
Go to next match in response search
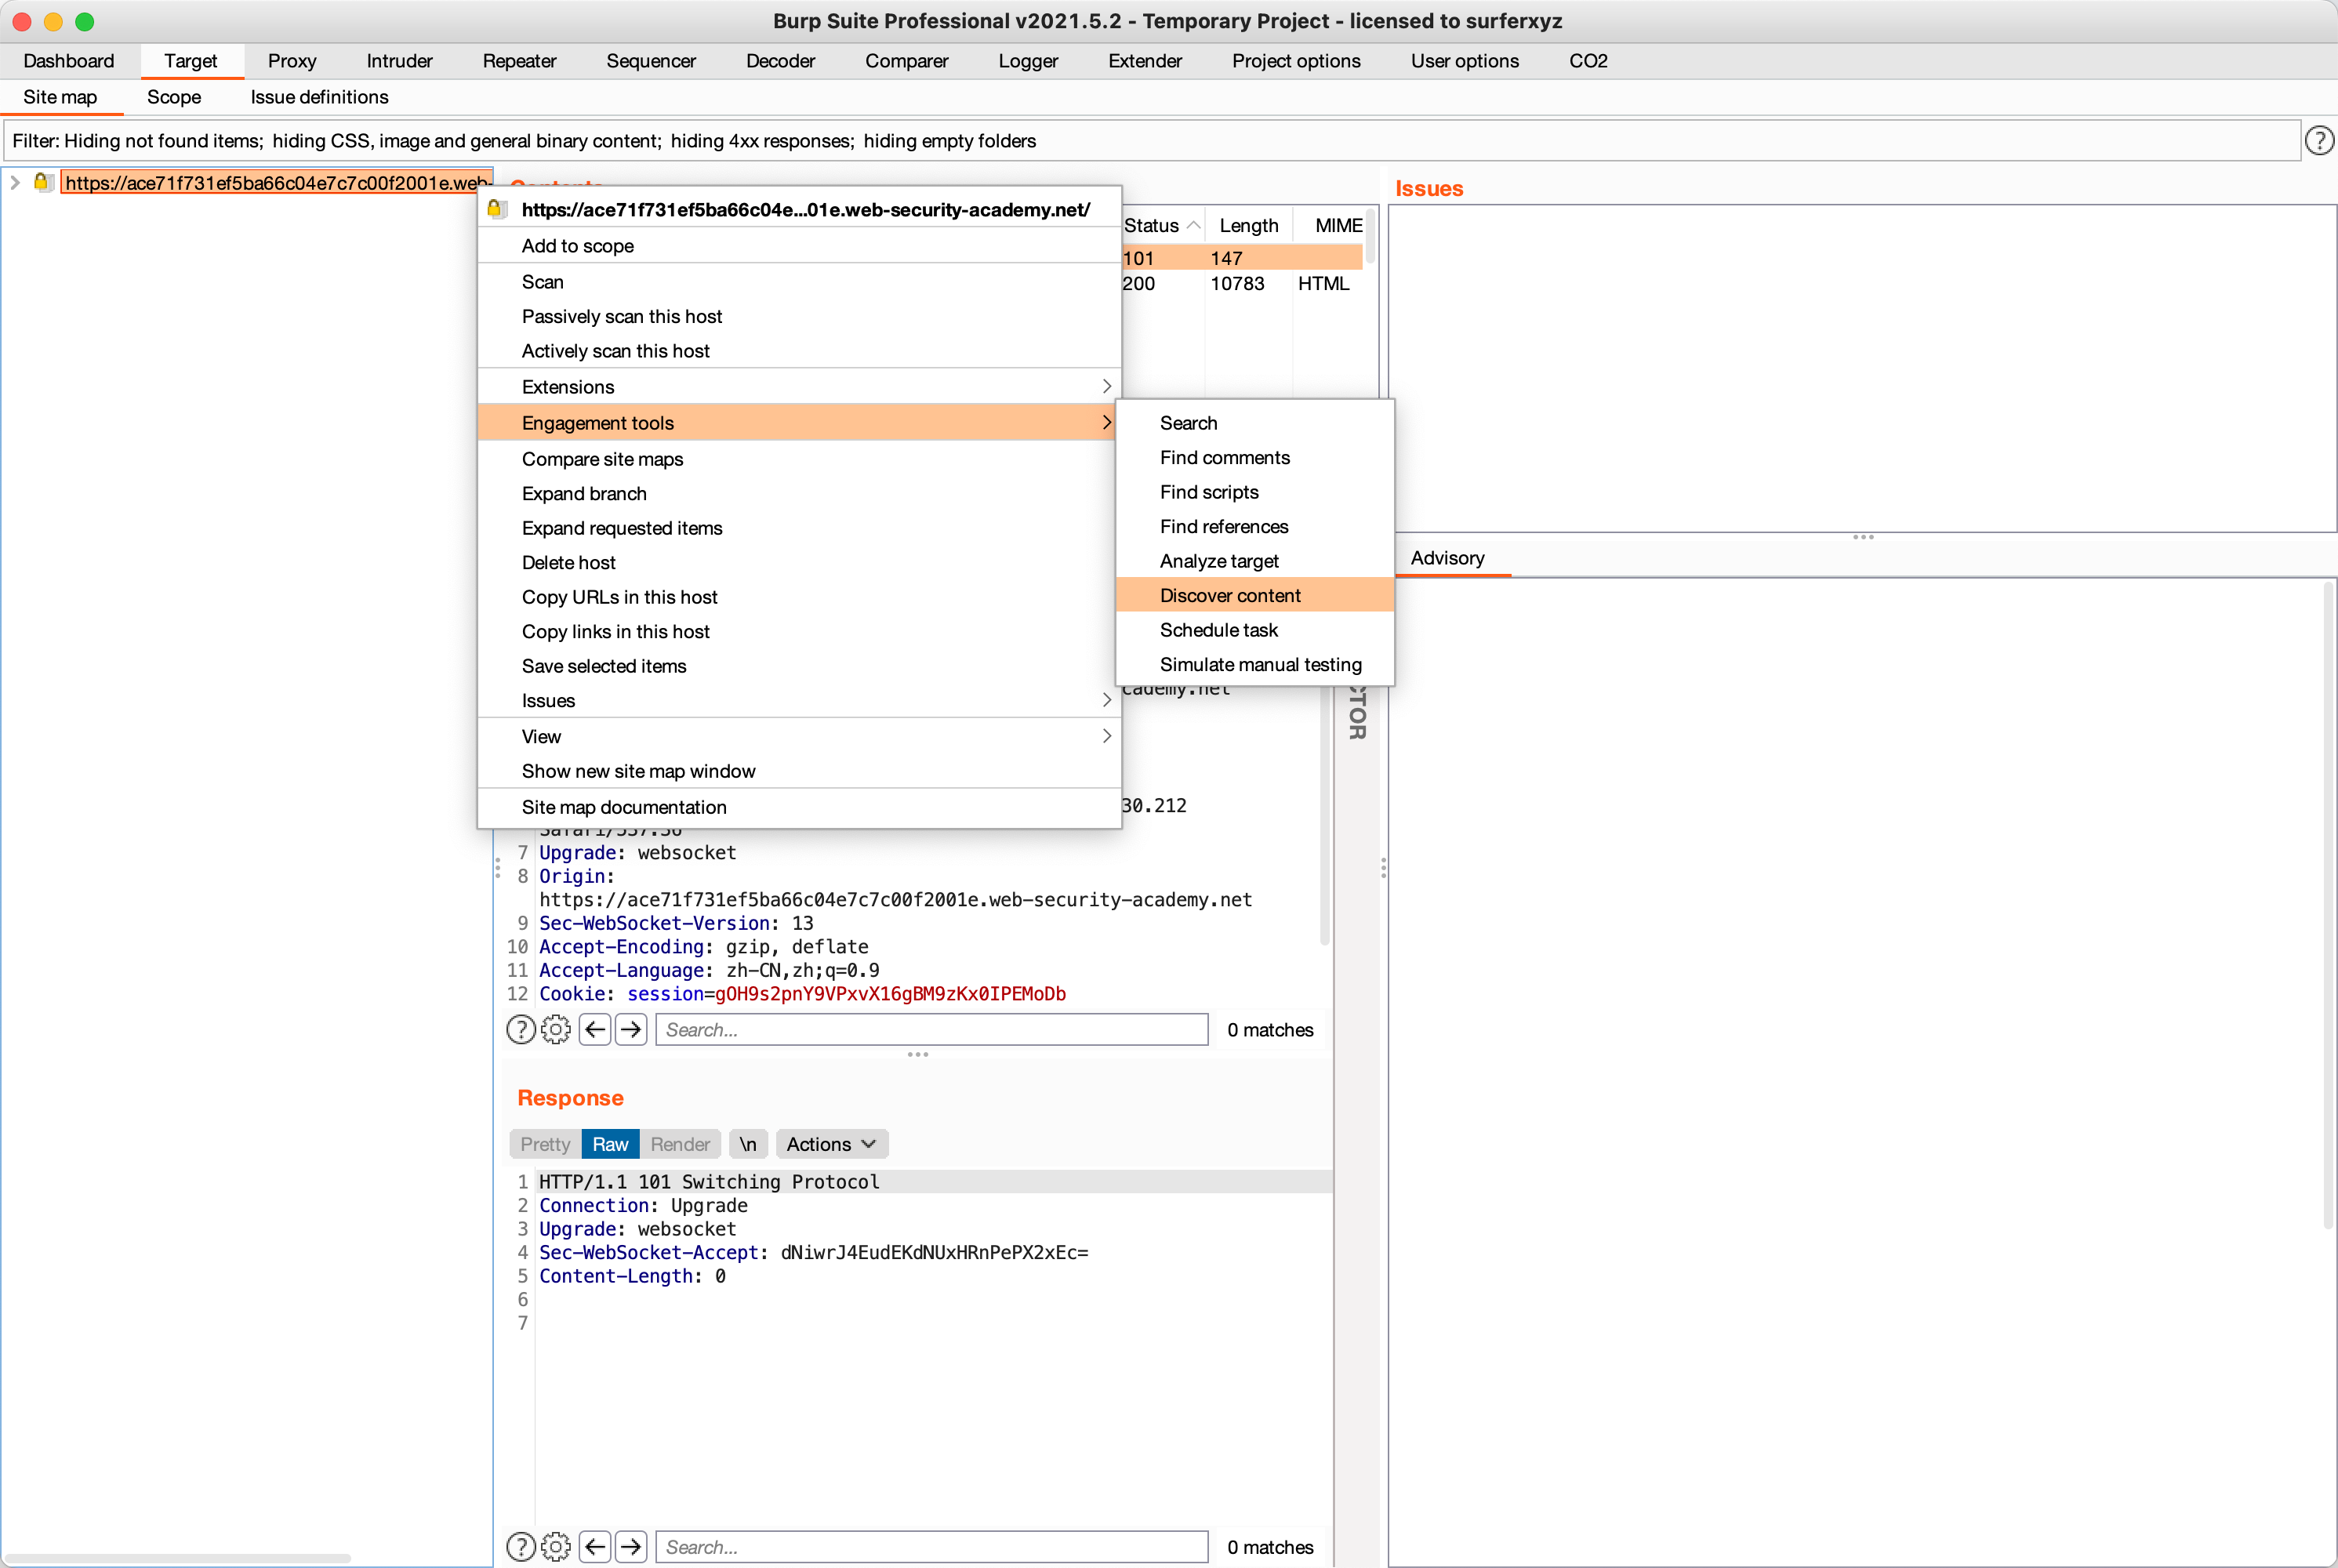(x=631, y=1546)
